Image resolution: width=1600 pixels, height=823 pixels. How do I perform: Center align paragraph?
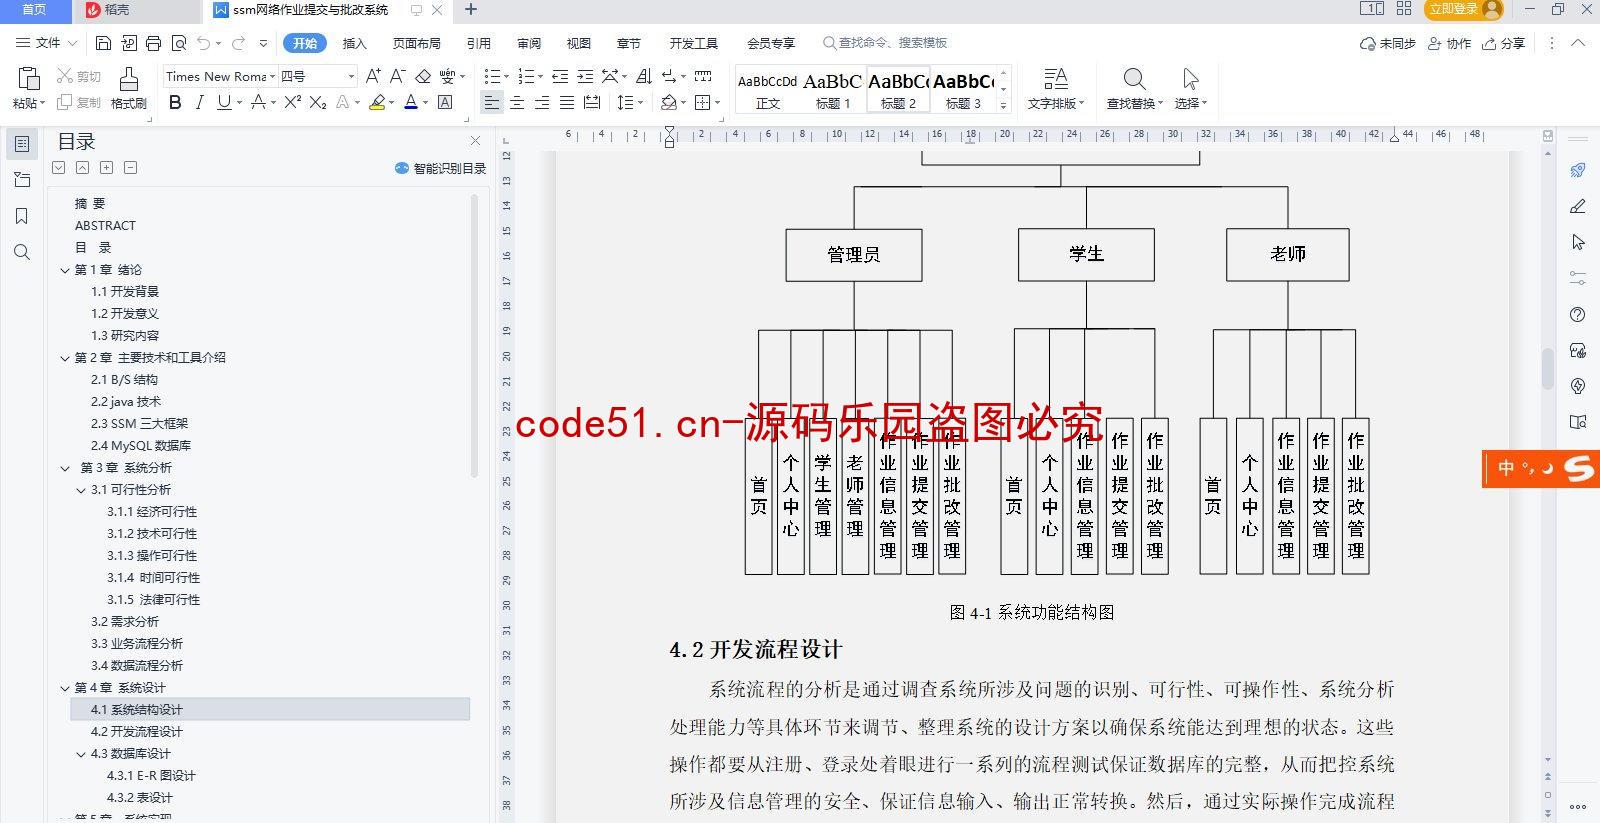517,102
